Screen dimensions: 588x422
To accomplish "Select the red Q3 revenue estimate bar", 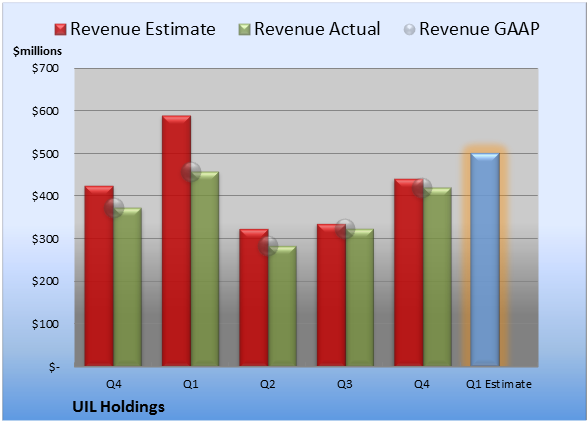I will 332,295.
